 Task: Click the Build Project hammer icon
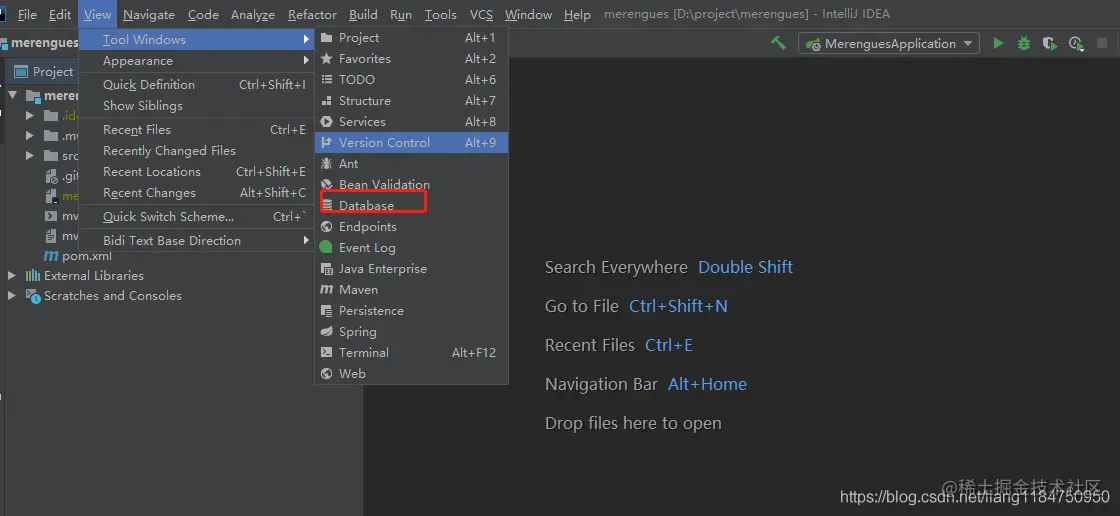778,44
